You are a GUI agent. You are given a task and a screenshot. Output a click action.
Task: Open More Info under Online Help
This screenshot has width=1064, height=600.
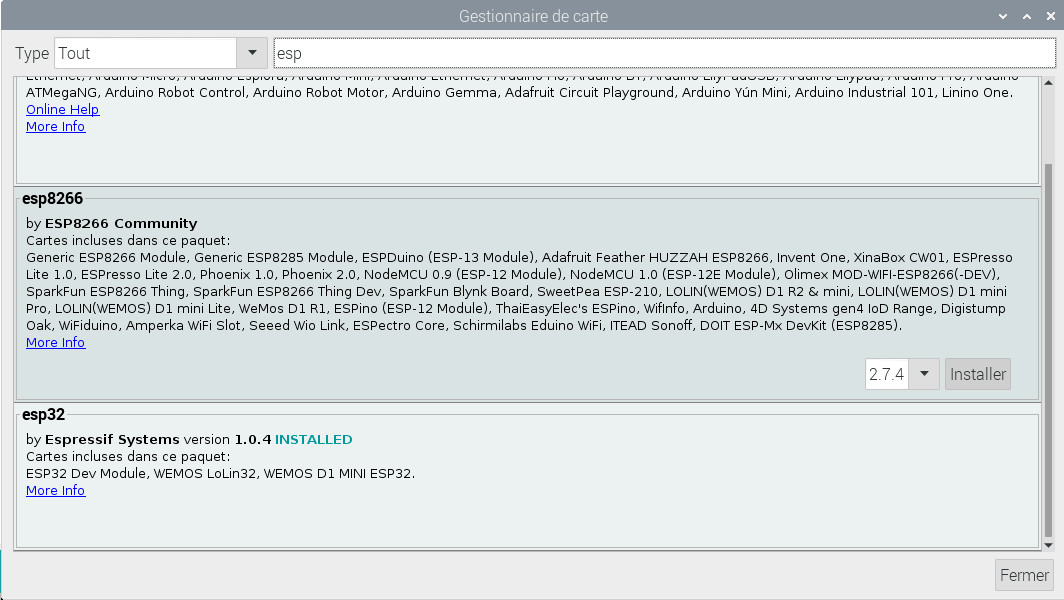(55, 127)
